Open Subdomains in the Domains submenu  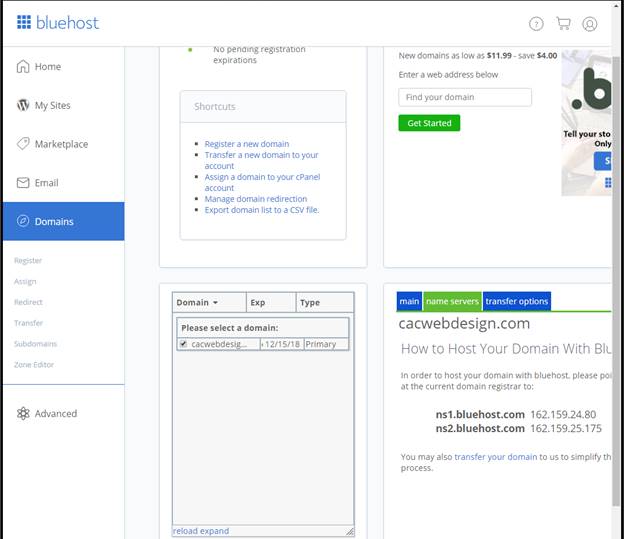(35, 344)
